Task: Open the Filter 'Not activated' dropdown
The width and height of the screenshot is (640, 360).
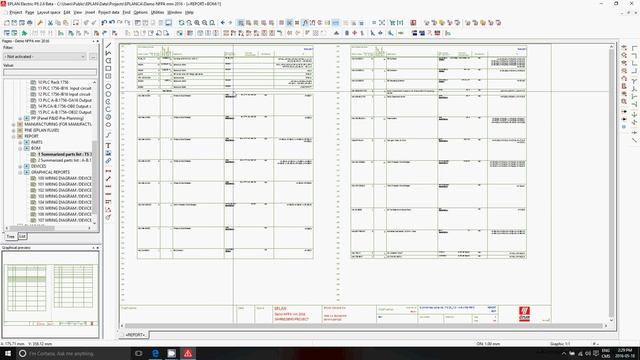Action: click(45, 57)
